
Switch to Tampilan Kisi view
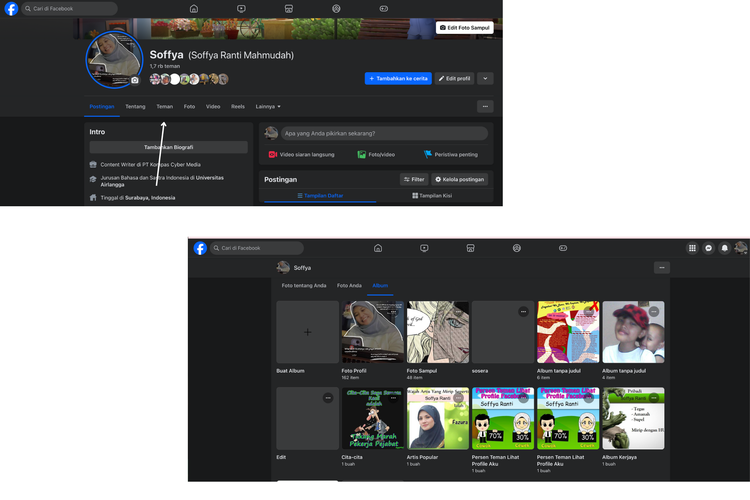tap(432, 196)
